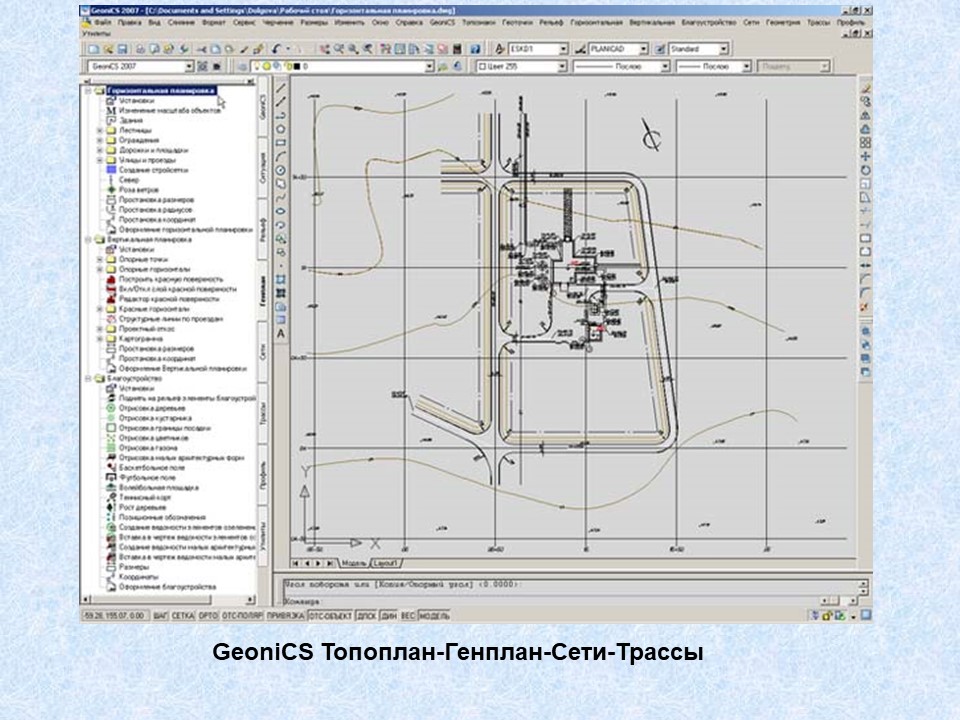Click 'Теннисный корт' in the tree
The image size is (960, 720).
pos(145,498)
